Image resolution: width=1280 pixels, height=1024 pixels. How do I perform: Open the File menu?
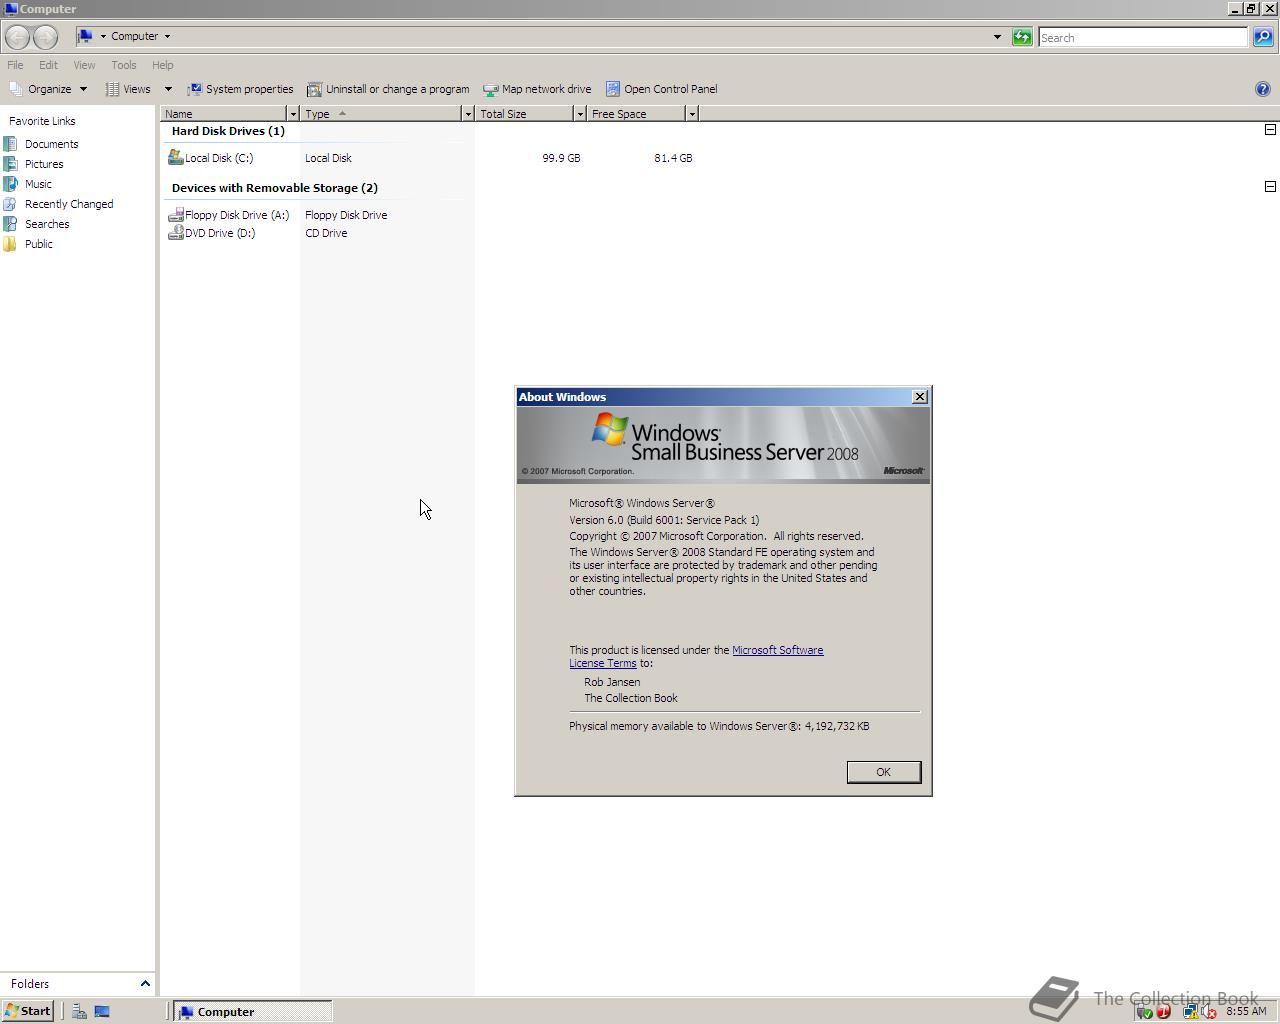point(15,65)
